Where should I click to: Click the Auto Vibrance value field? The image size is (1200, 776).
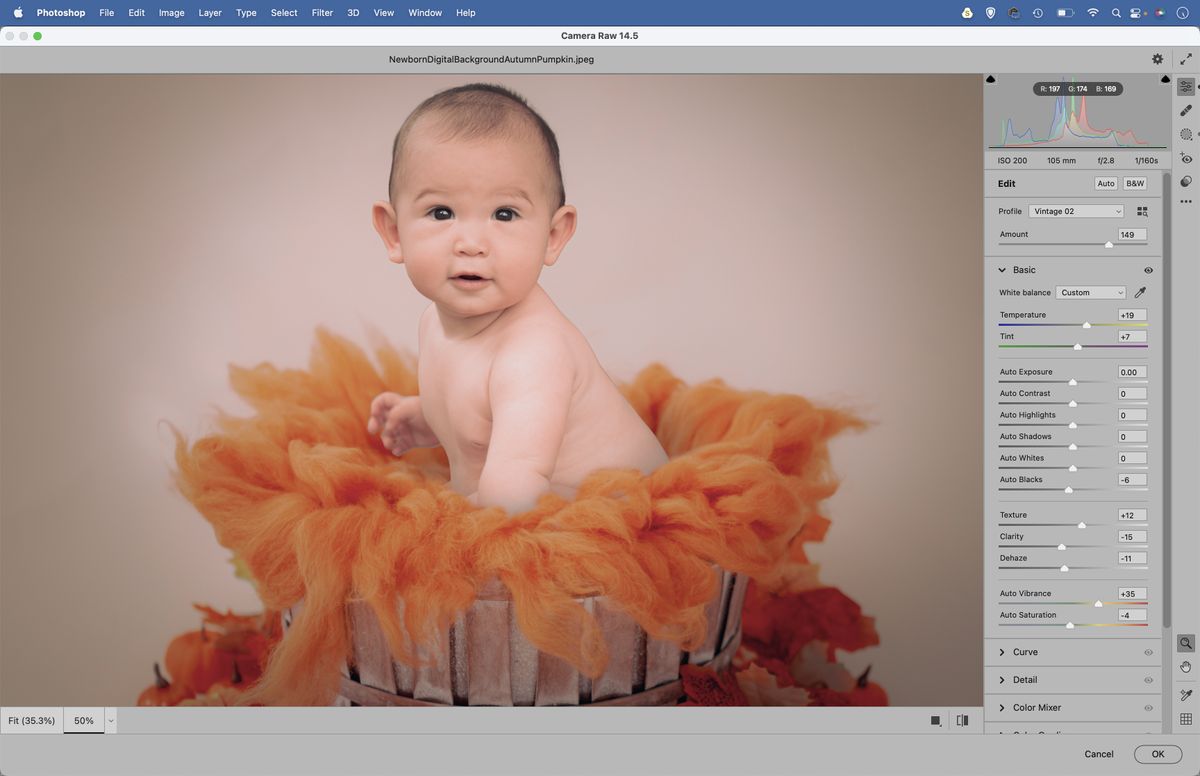click(1132, 594)
